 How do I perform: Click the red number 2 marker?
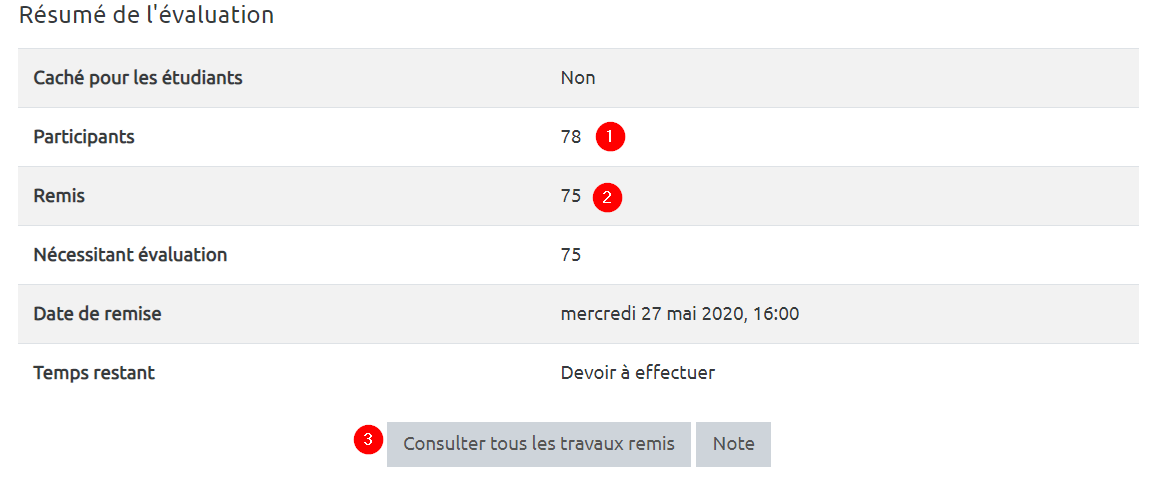click(x=607, y=197)
